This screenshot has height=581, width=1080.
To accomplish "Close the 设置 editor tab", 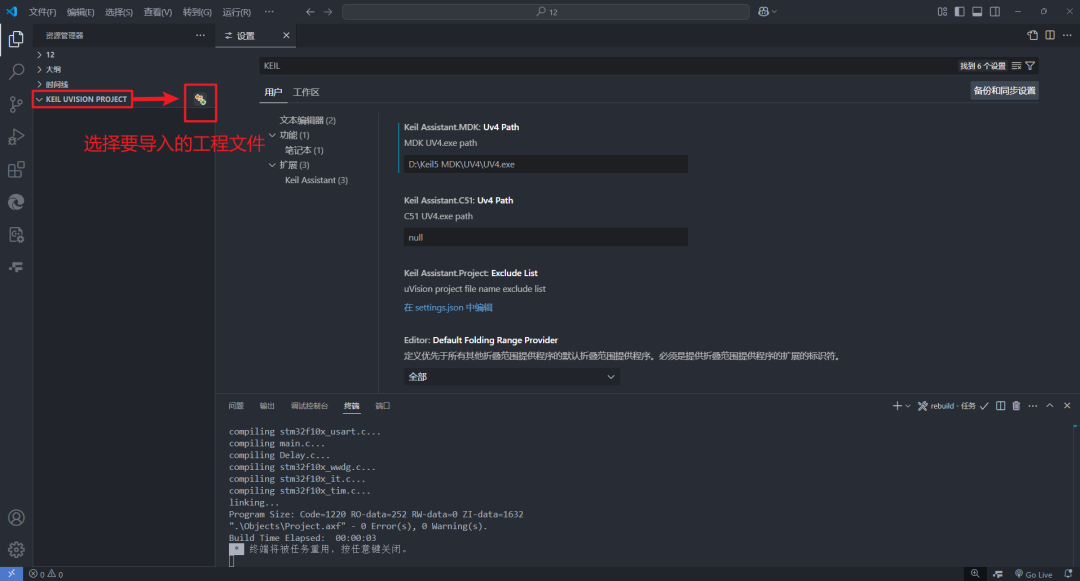I will pyautogui.click(x=286, y=35).
